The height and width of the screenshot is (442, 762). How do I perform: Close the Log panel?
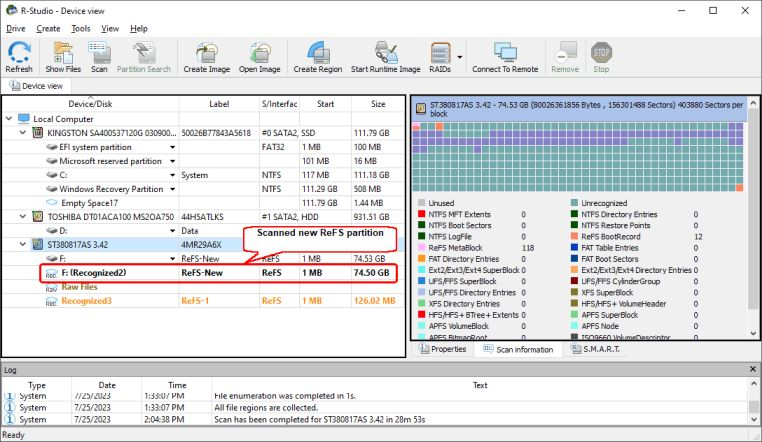(753, 370)
